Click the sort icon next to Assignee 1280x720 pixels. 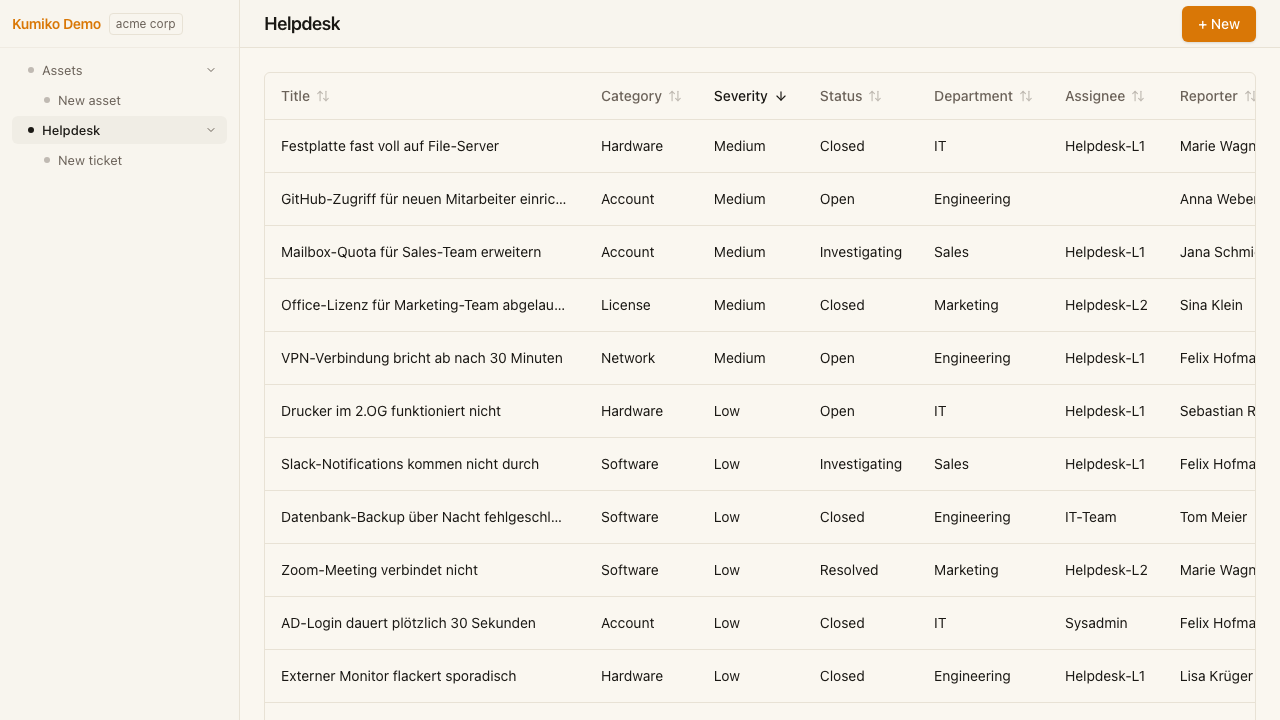pos(1138,96)
